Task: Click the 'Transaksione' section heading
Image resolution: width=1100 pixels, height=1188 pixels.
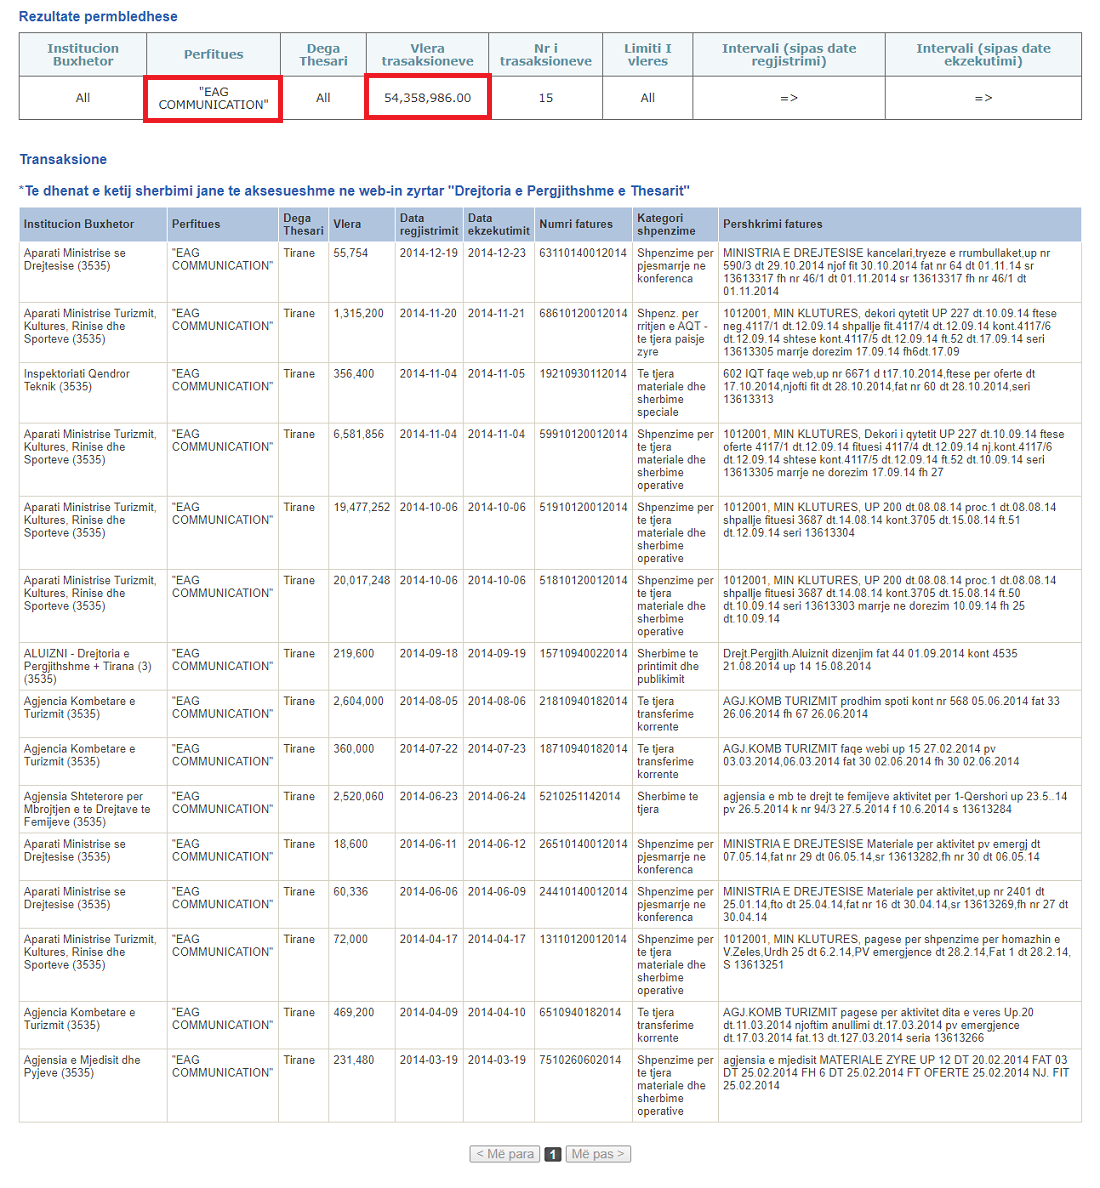Action: [63, 159]
